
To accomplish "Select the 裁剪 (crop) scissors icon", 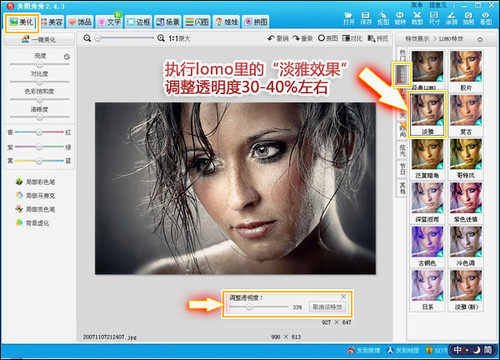I will click(x=417, y=15).
